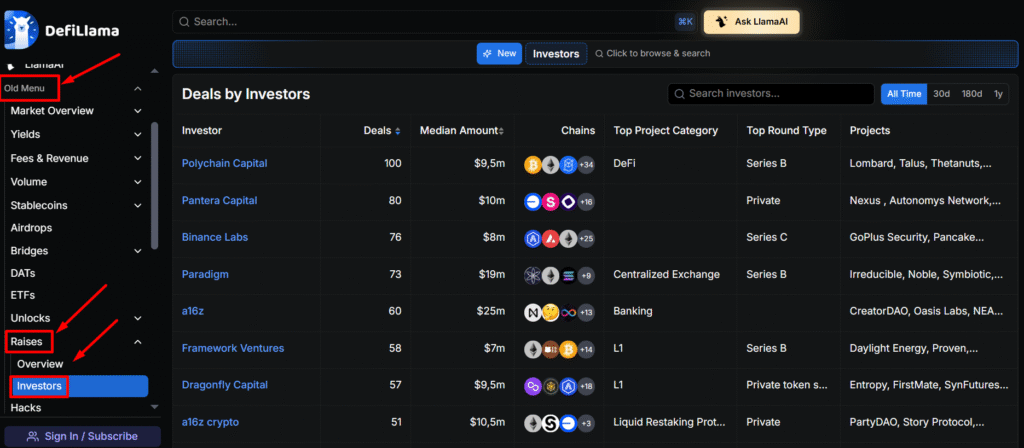Switch time range to 1y
The image size is (1024, 448).
(x=997, y=94)
